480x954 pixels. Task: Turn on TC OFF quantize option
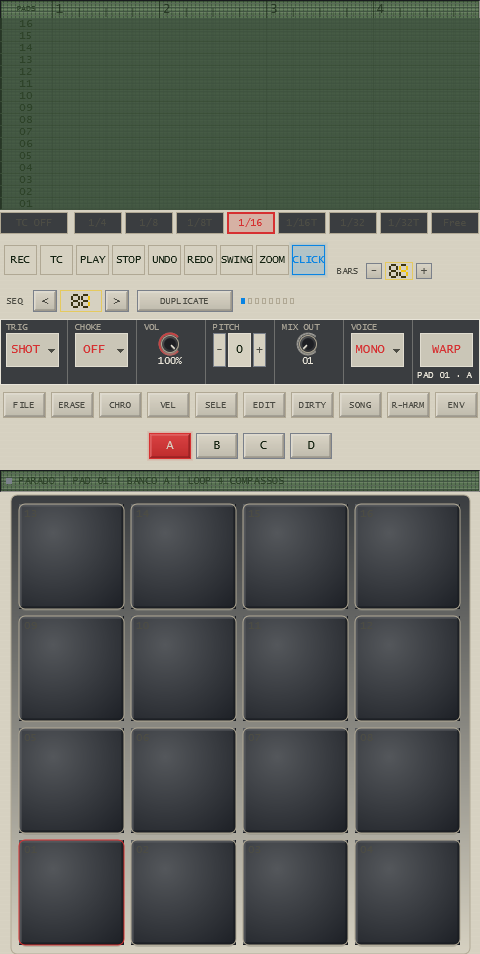pyautogui.click(x=34, y=223)
